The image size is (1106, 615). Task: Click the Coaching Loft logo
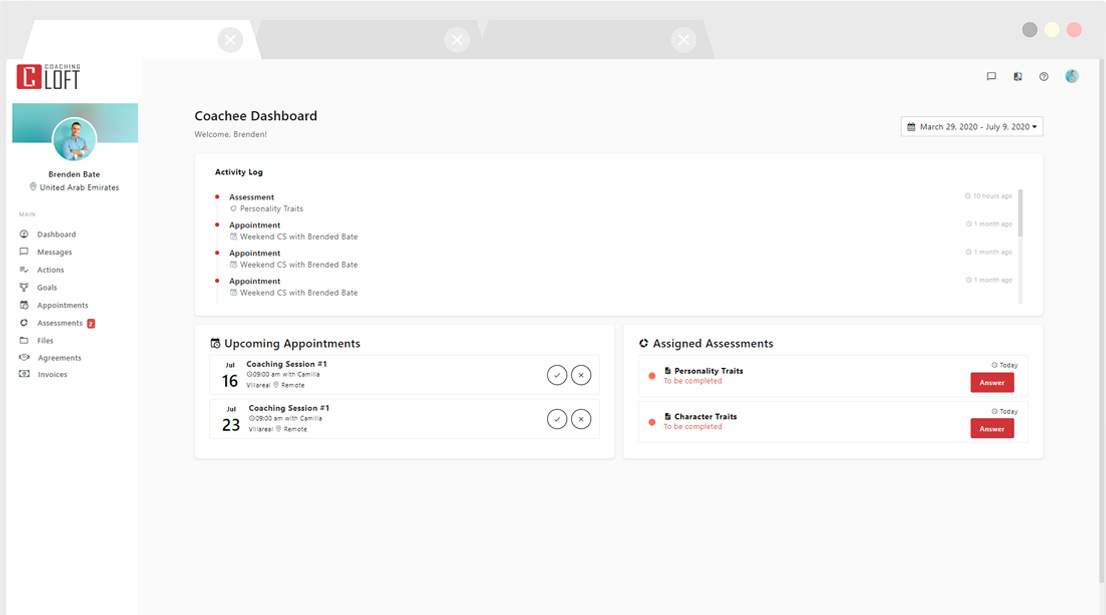tap(48, 77)
